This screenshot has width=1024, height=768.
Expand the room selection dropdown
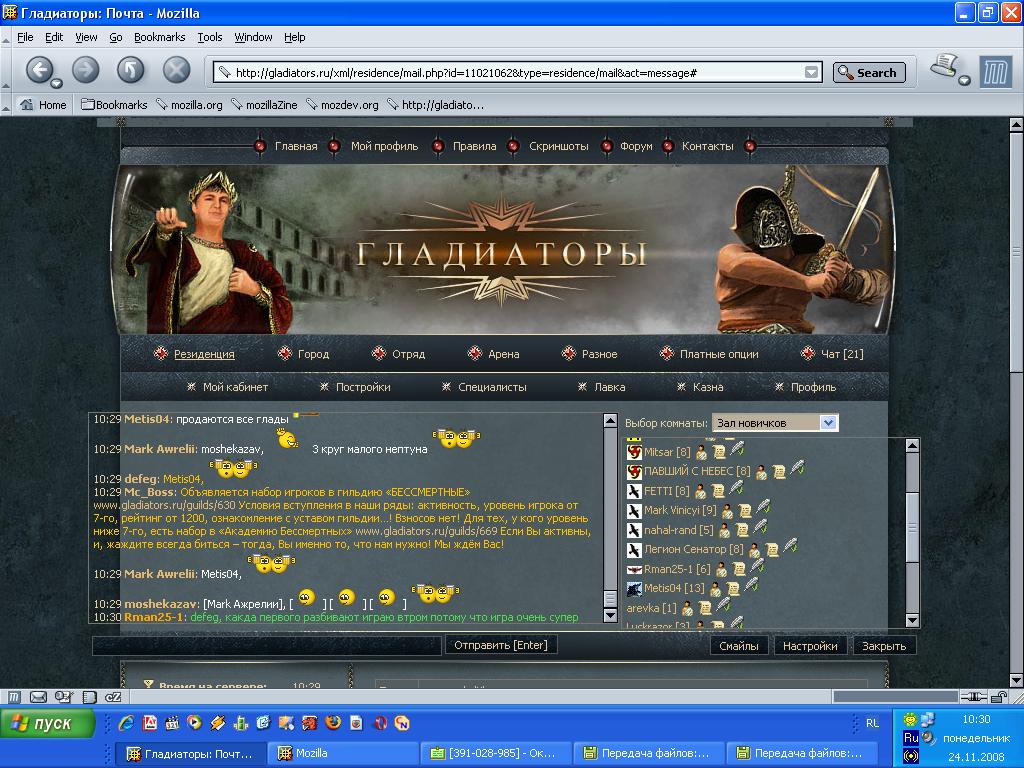(827, 423)
